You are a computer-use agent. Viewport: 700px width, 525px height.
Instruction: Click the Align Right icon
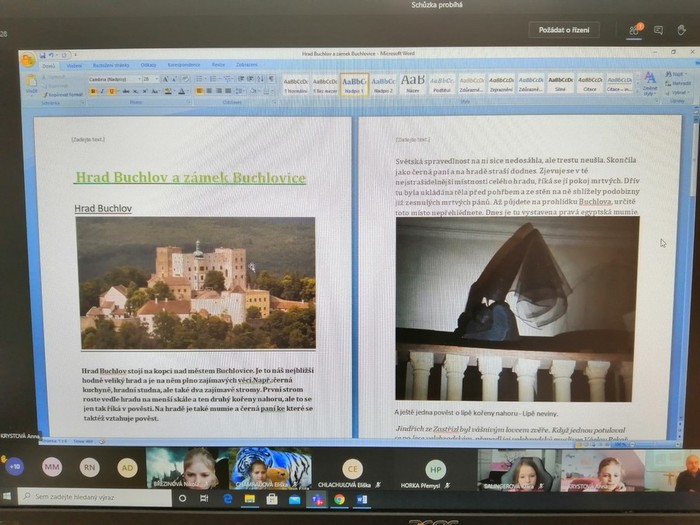[218, 91]
